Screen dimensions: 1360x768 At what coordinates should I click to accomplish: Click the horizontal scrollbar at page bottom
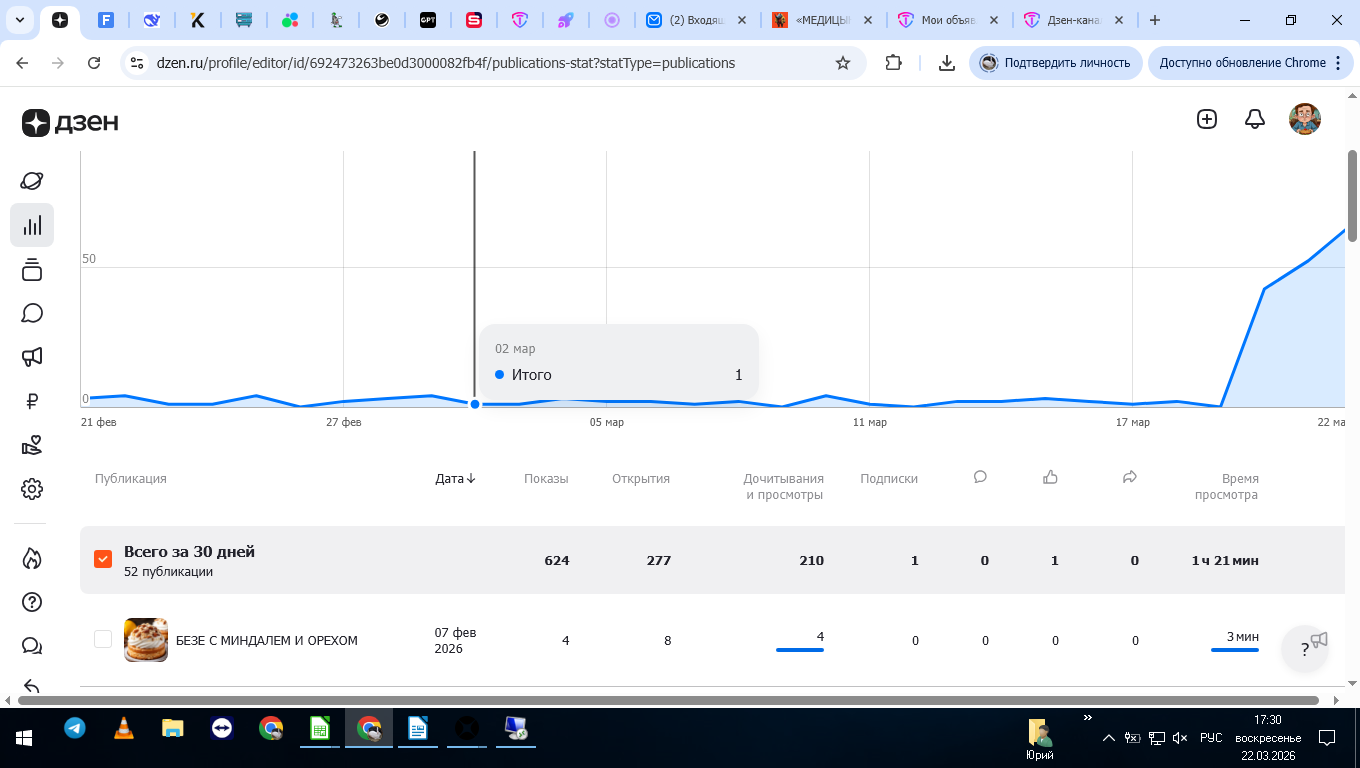(668, 700)
